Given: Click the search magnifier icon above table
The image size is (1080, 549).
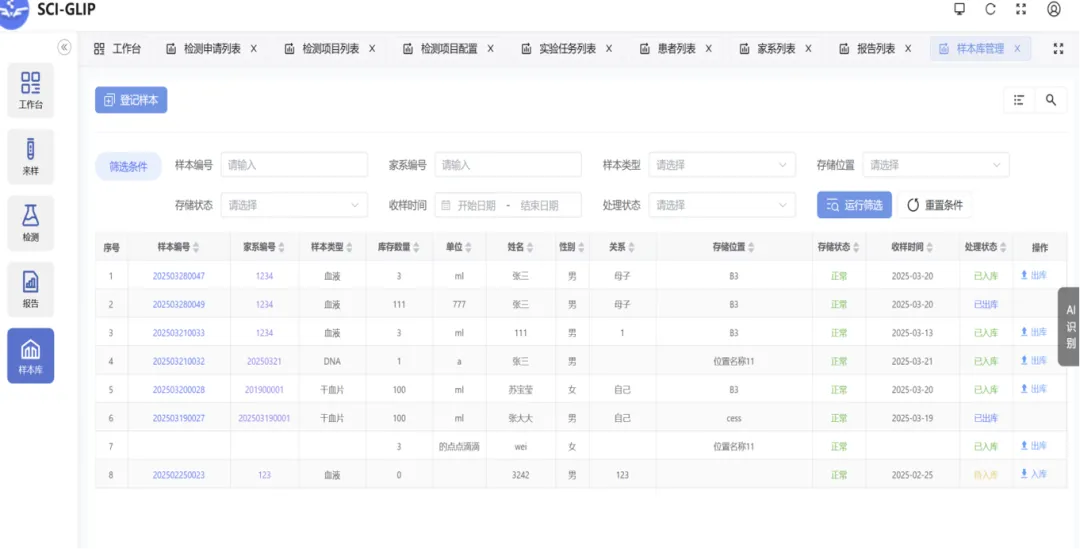Looking at the screenshot, I should [x=1051, y=100].
